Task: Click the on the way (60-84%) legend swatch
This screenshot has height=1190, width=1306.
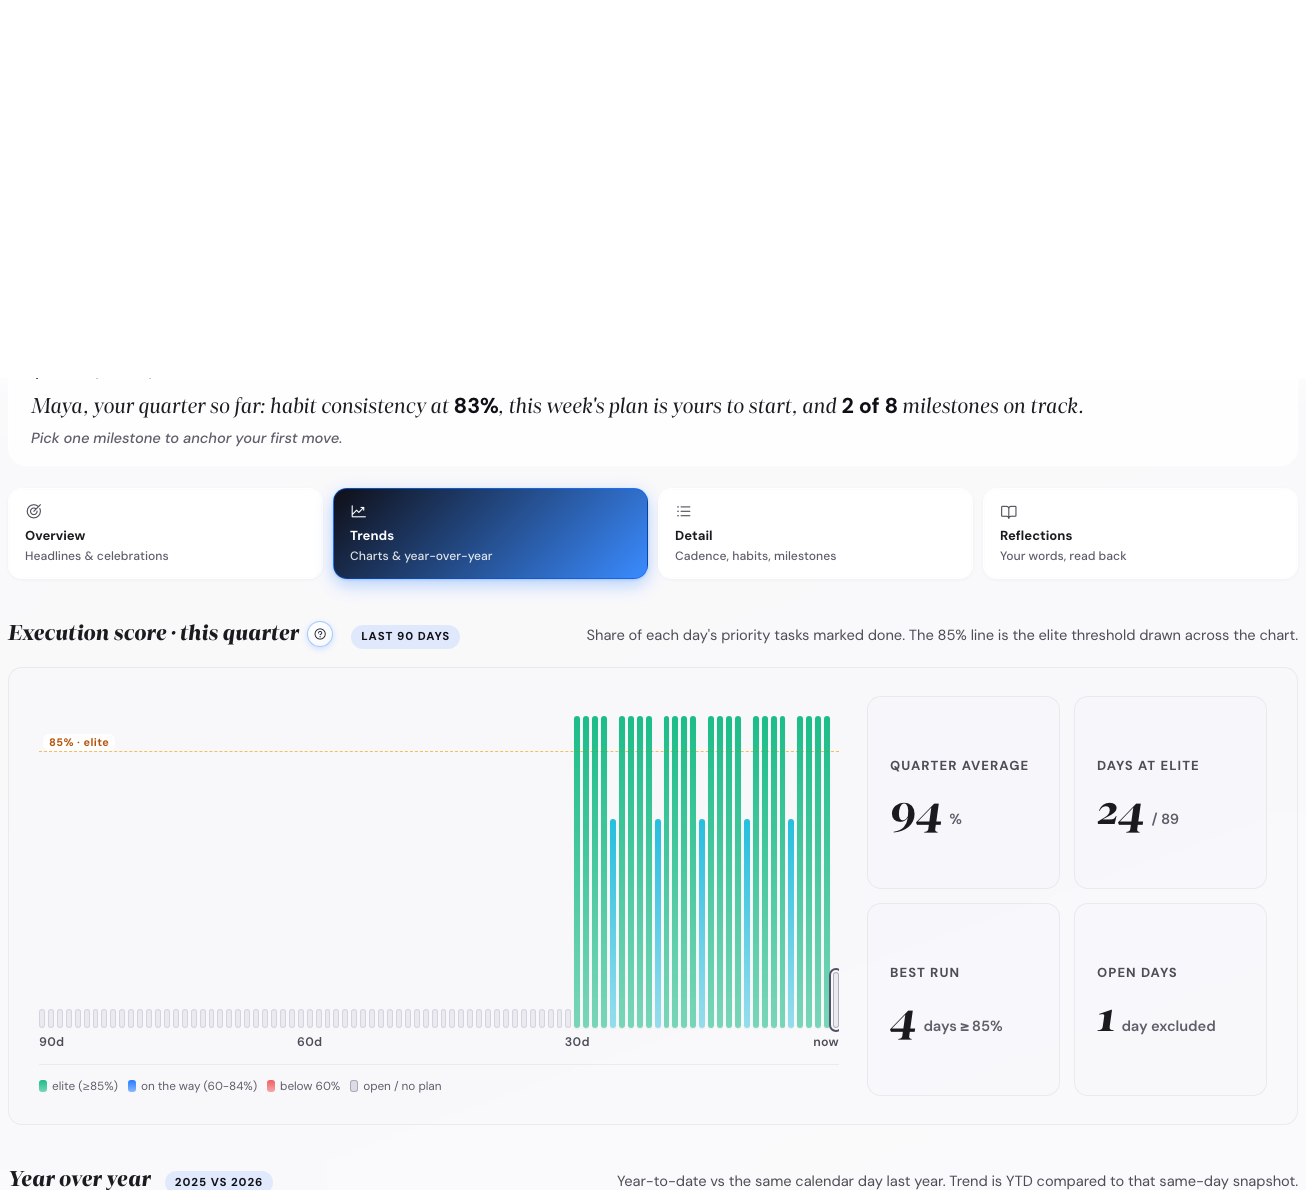Action: point(132,1086)
